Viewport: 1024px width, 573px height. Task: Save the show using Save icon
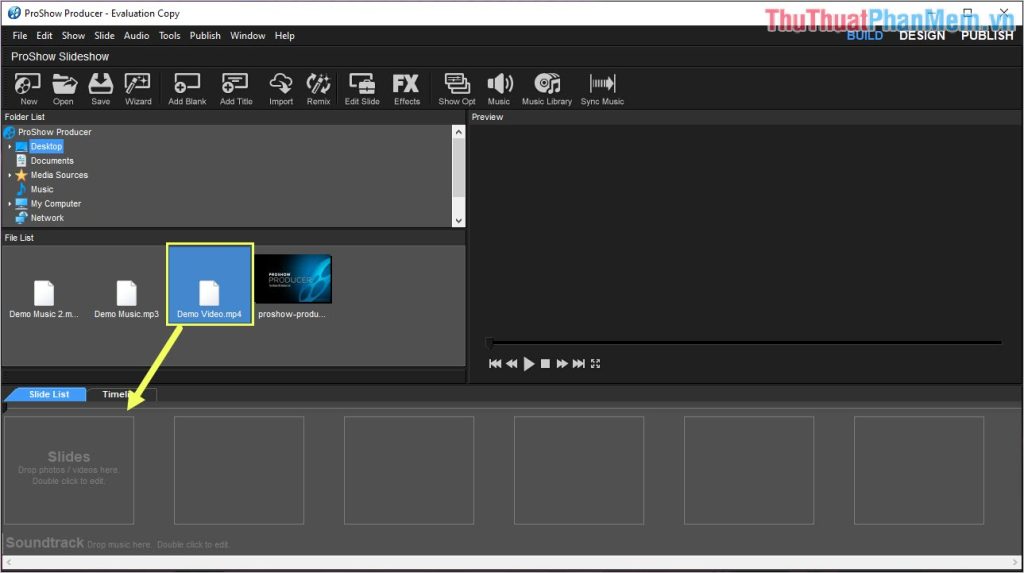pos(101,89)
